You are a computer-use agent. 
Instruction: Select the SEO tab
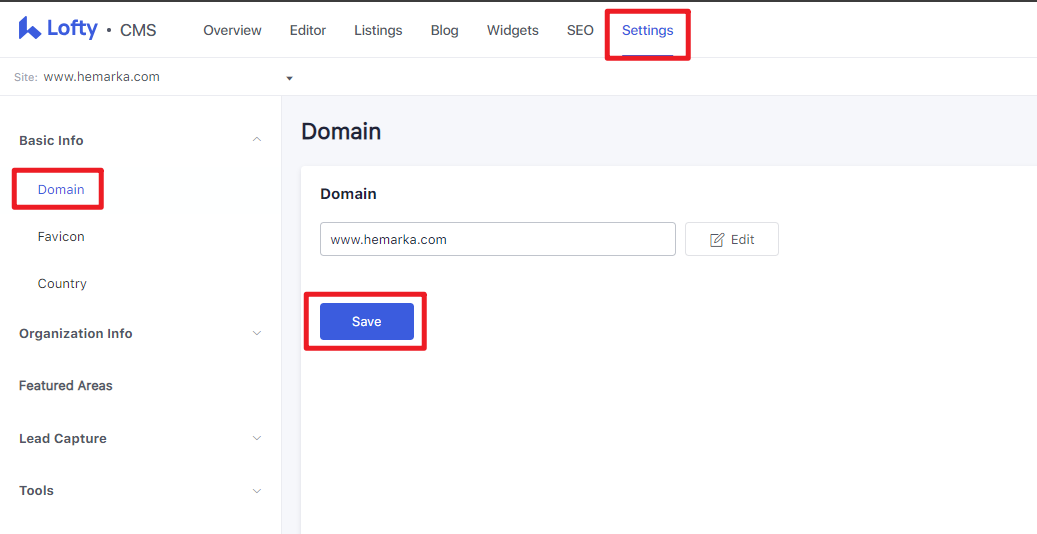pos(580,30)
